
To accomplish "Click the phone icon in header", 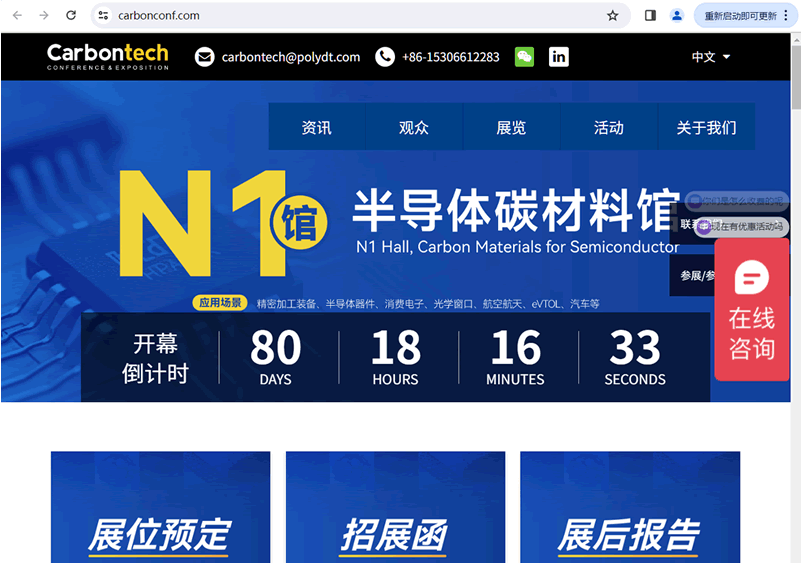I will [385, 57].
